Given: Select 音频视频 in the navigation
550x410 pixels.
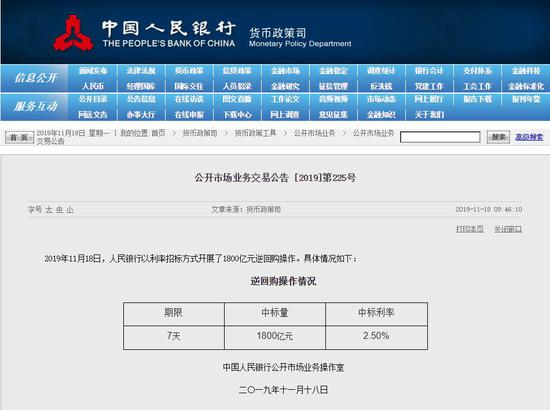Looking at the screenshot, I should tap(333, 99).
